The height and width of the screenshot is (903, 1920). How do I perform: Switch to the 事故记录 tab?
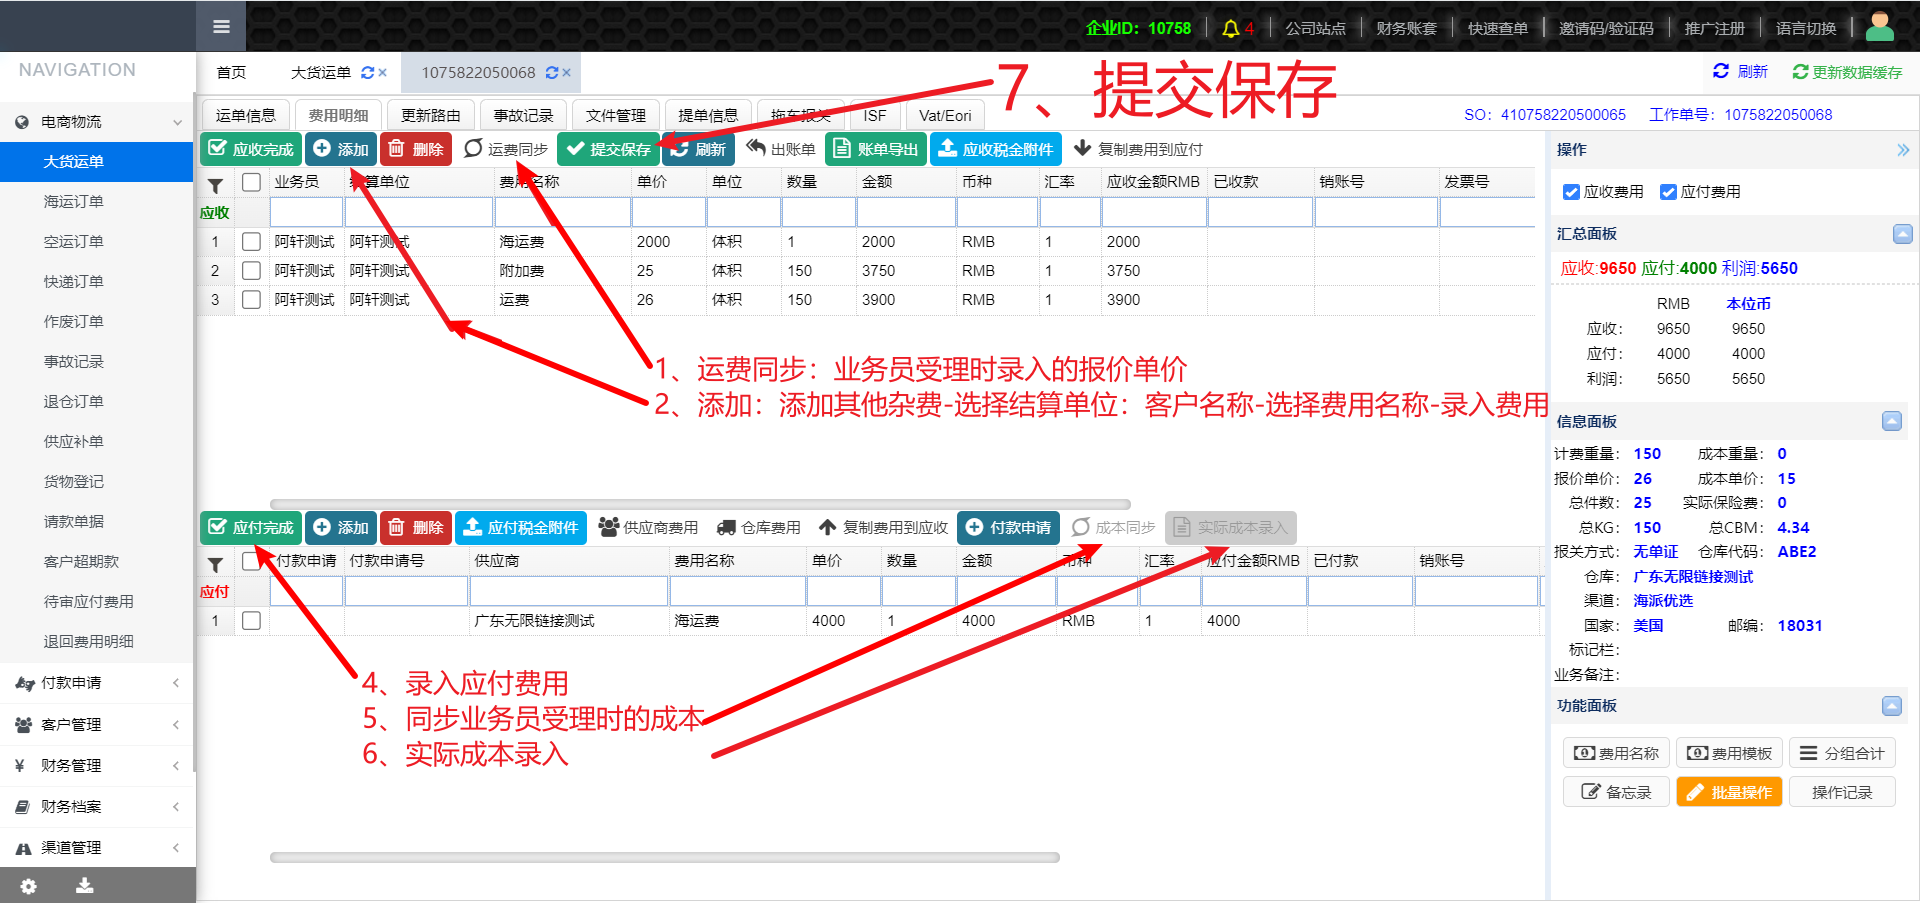pos(523,115)
